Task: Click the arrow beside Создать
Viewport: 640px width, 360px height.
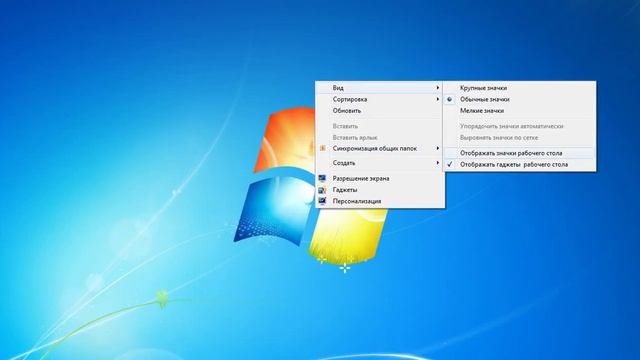Action: (x=438, y=163)
